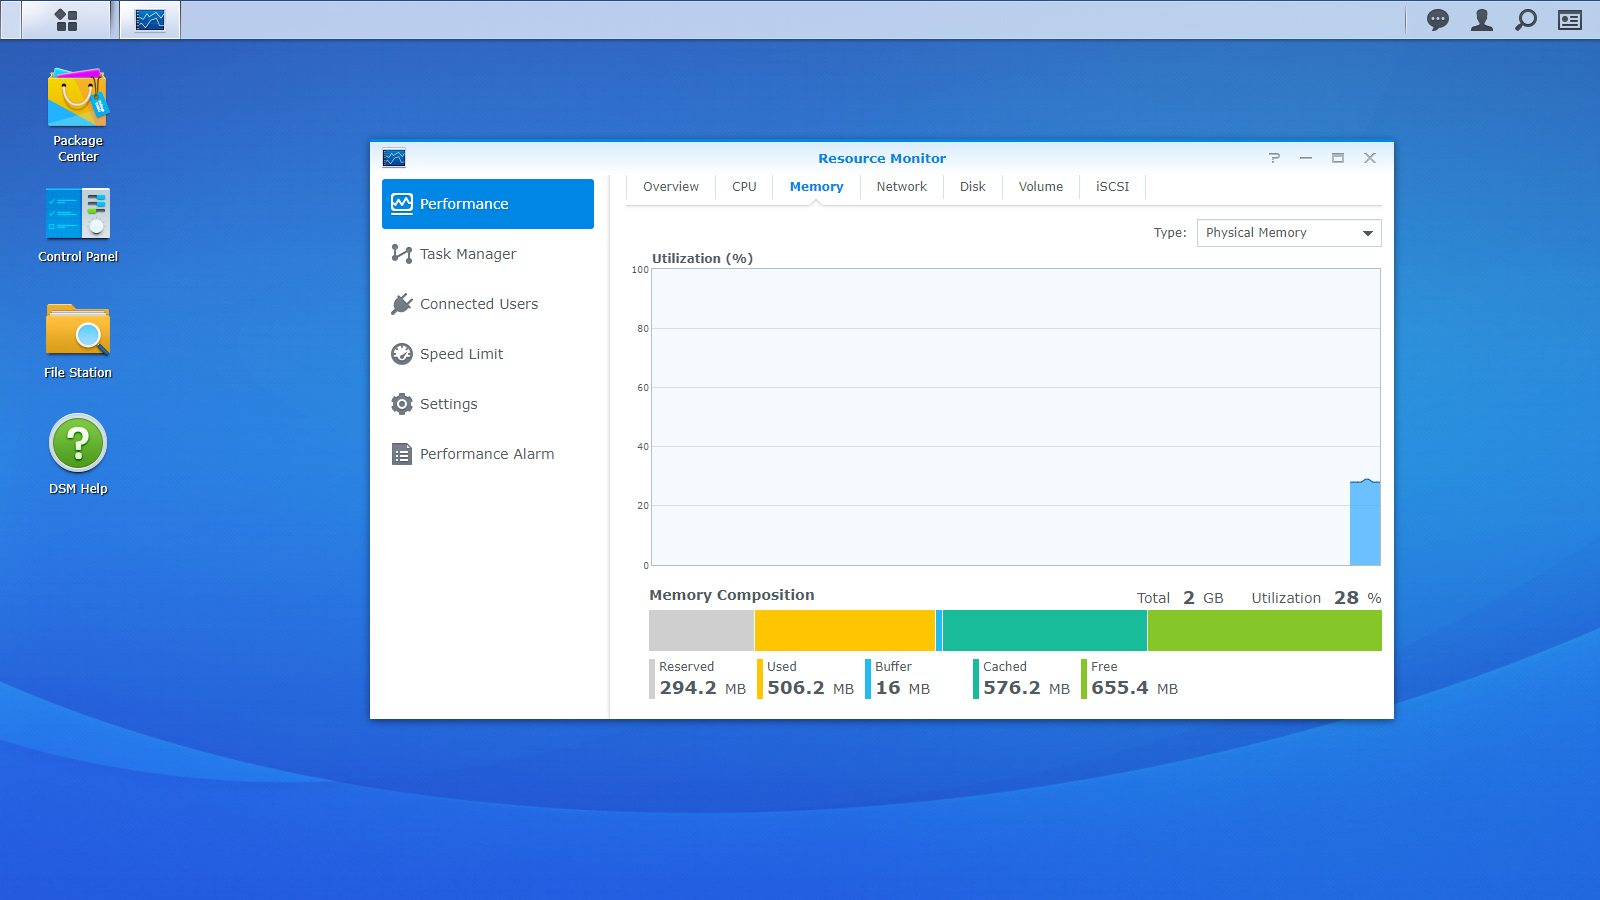Go to Task Manager in the sidebar
Viewport: 1600px width, 900px height.
pos(488,254)
